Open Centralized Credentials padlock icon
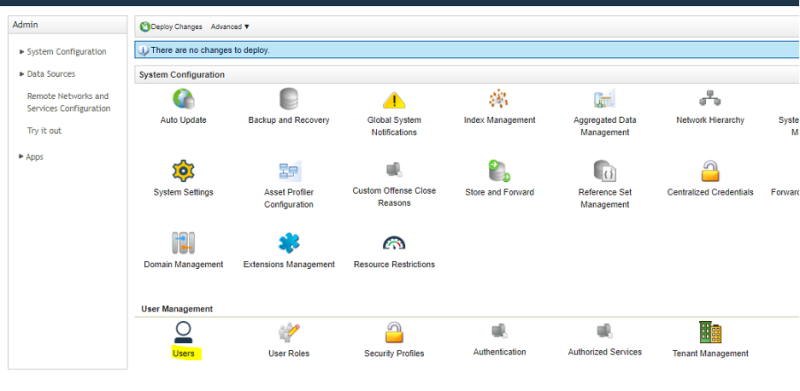Image resolution: width=800 pixels, height=391 pixels. [x=710, y=171]
